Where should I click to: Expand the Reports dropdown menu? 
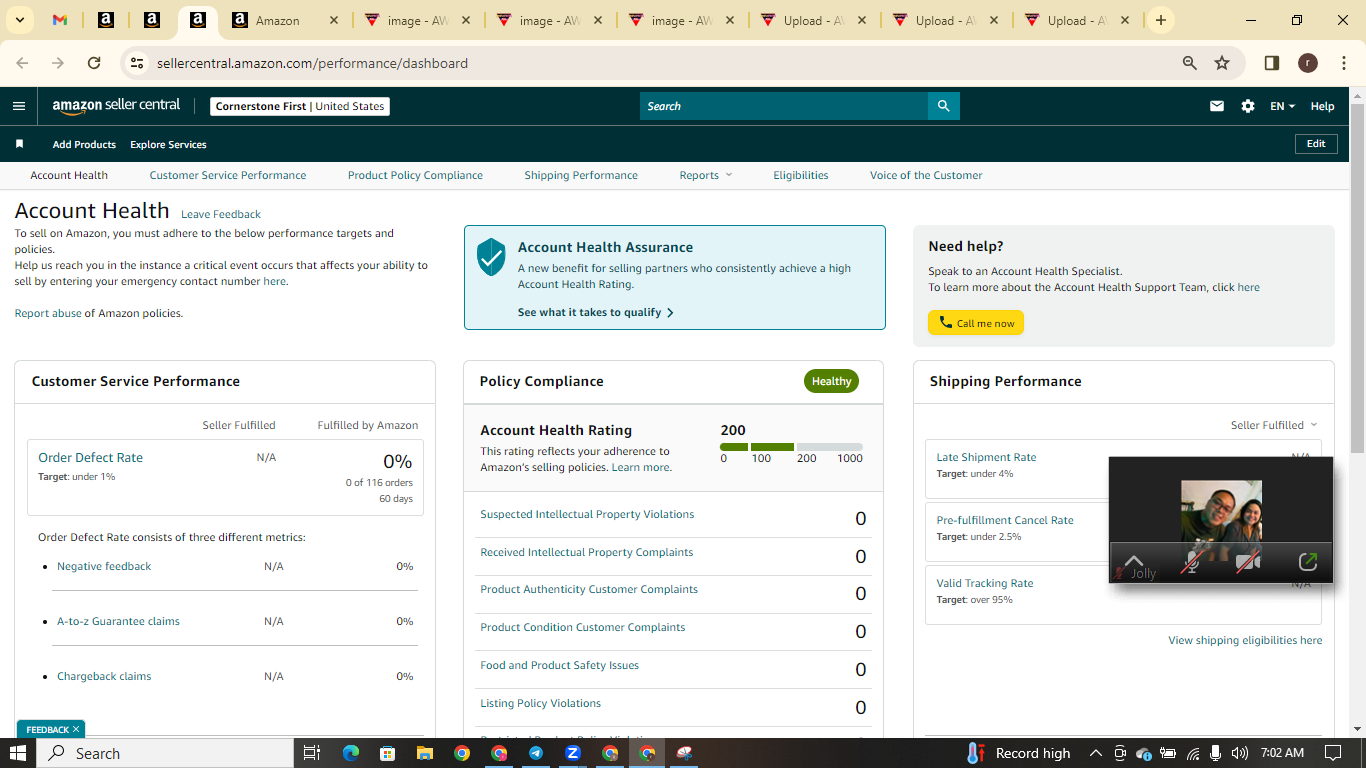tap(706, 175)
